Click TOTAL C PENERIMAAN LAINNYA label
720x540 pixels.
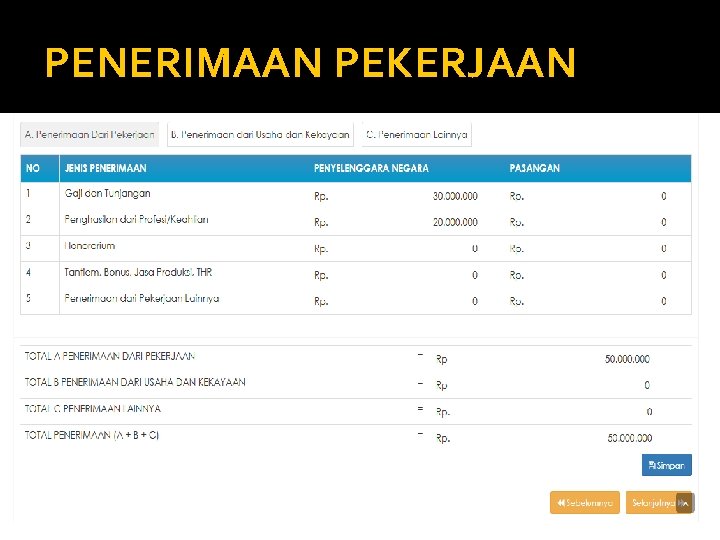[93, 409]
